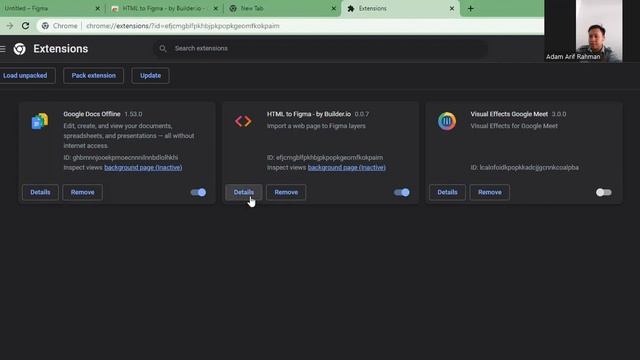
Task: Click the ID text of Google Docs Offline
Action: pyautogui.click(x=121, y=158)
